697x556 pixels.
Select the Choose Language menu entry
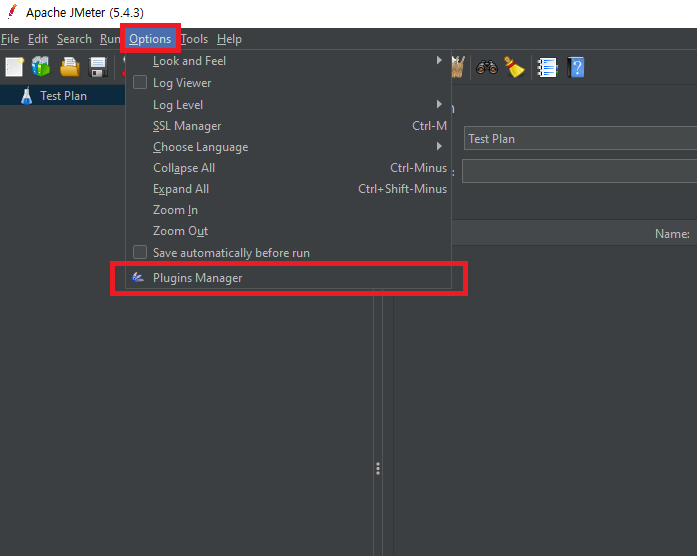tap(288, 147)
